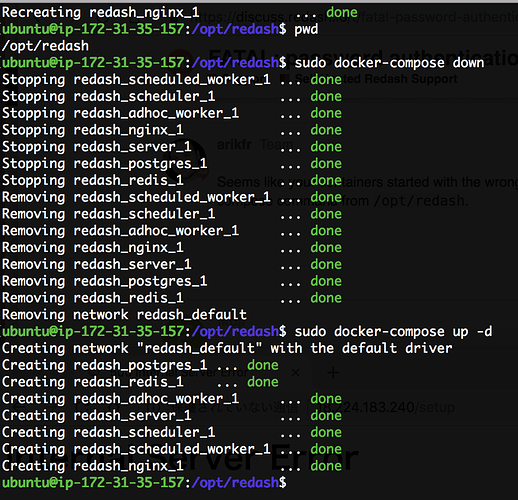Select 'Removing redash_postgres_1' text
Image resolution: width=518 pixels, height=500 pixels.
coord(104,281)
